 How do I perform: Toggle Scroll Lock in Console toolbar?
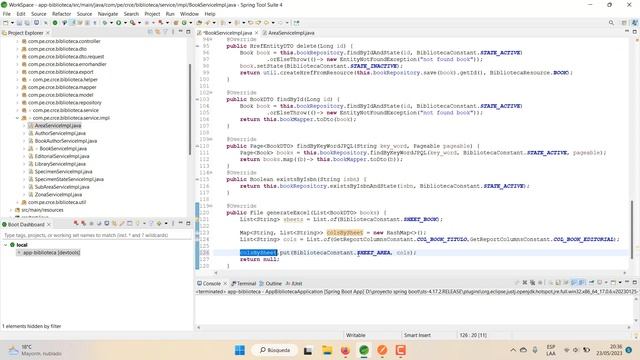click(x=558, y=282)
